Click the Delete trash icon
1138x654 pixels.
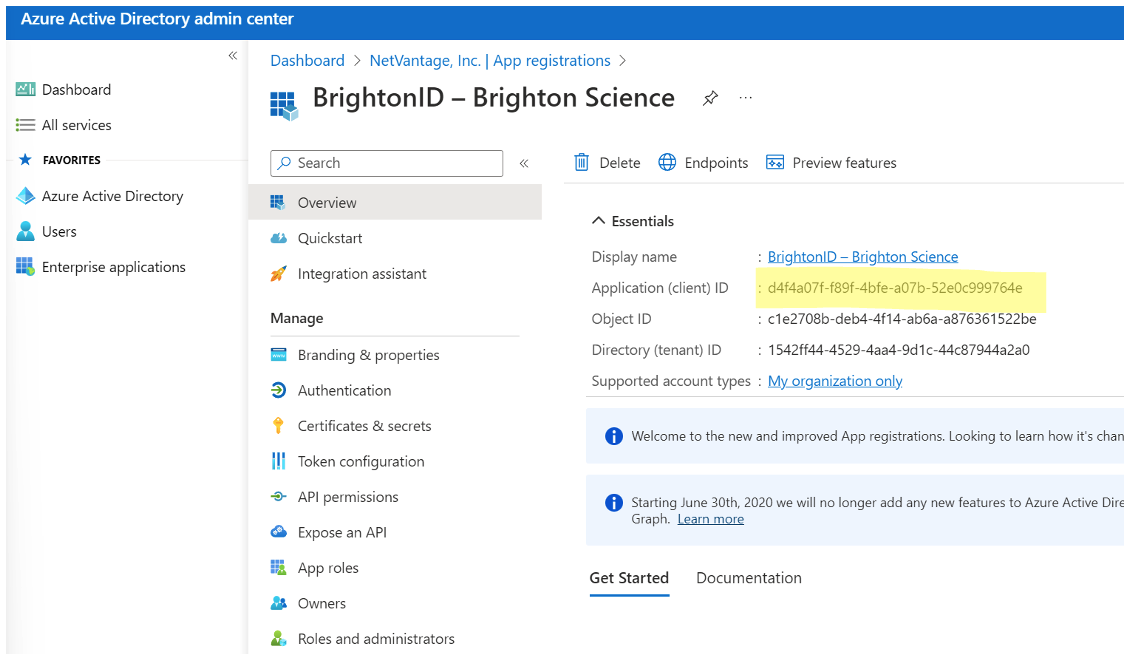pos(581,163)
